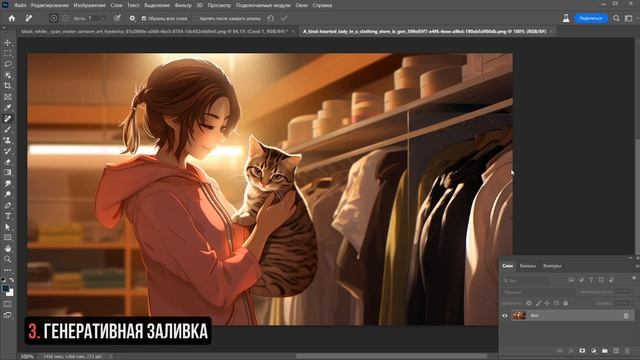Screen dimensions: 640x360
Task: Open the Файл menu
Action: (20, 5)
